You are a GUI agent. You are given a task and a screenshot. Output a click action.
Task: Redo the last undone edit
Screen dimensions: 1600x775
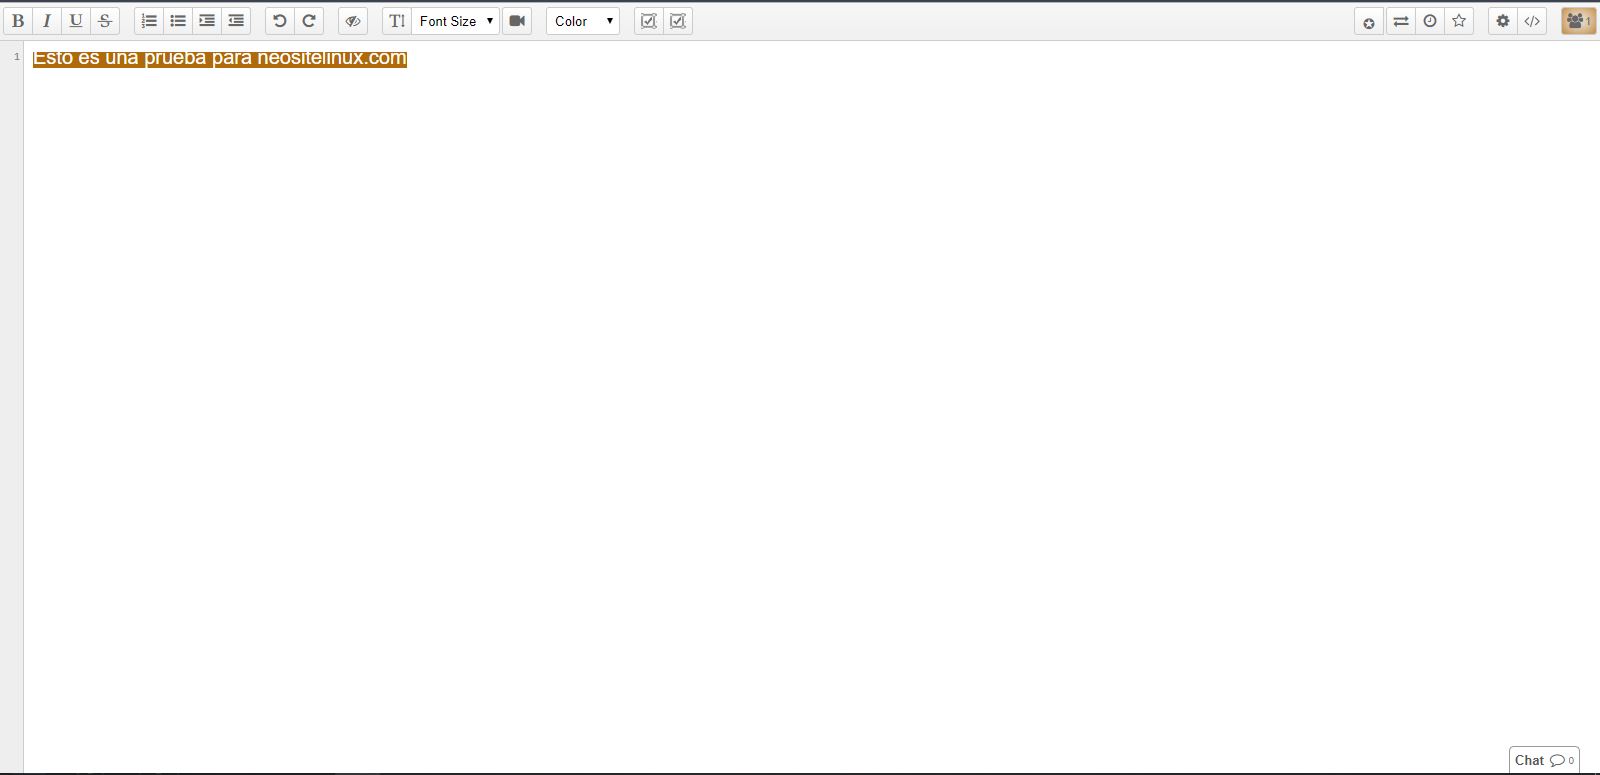[x=309, y=21]
